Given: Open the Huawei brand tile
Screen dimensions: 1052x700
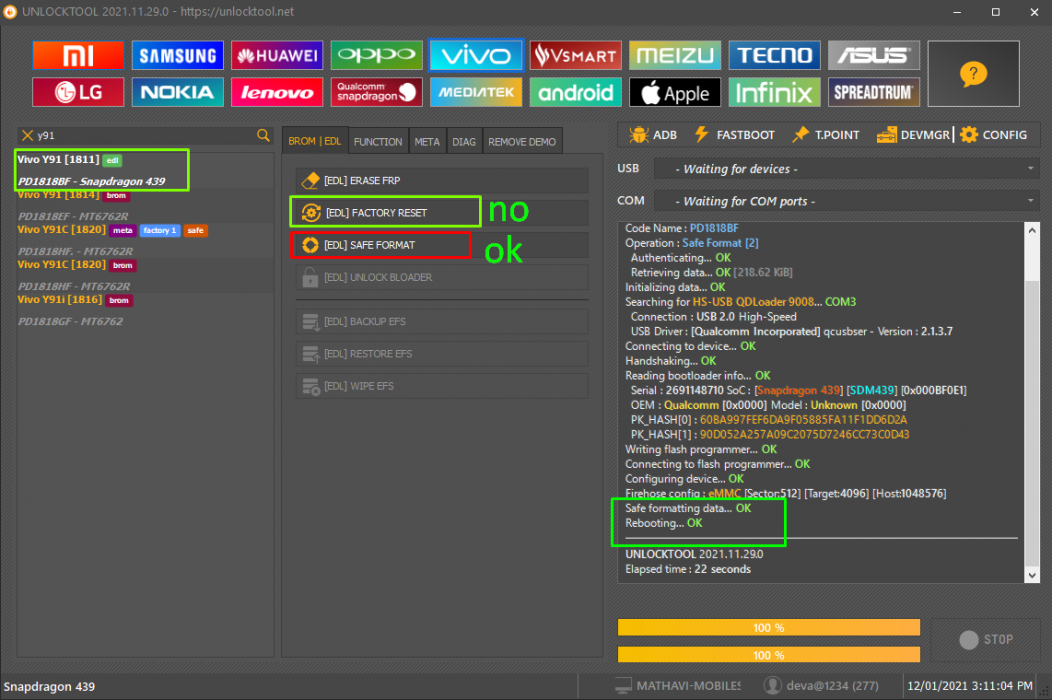Looking at the screenshot, I should tap(276, 55).
